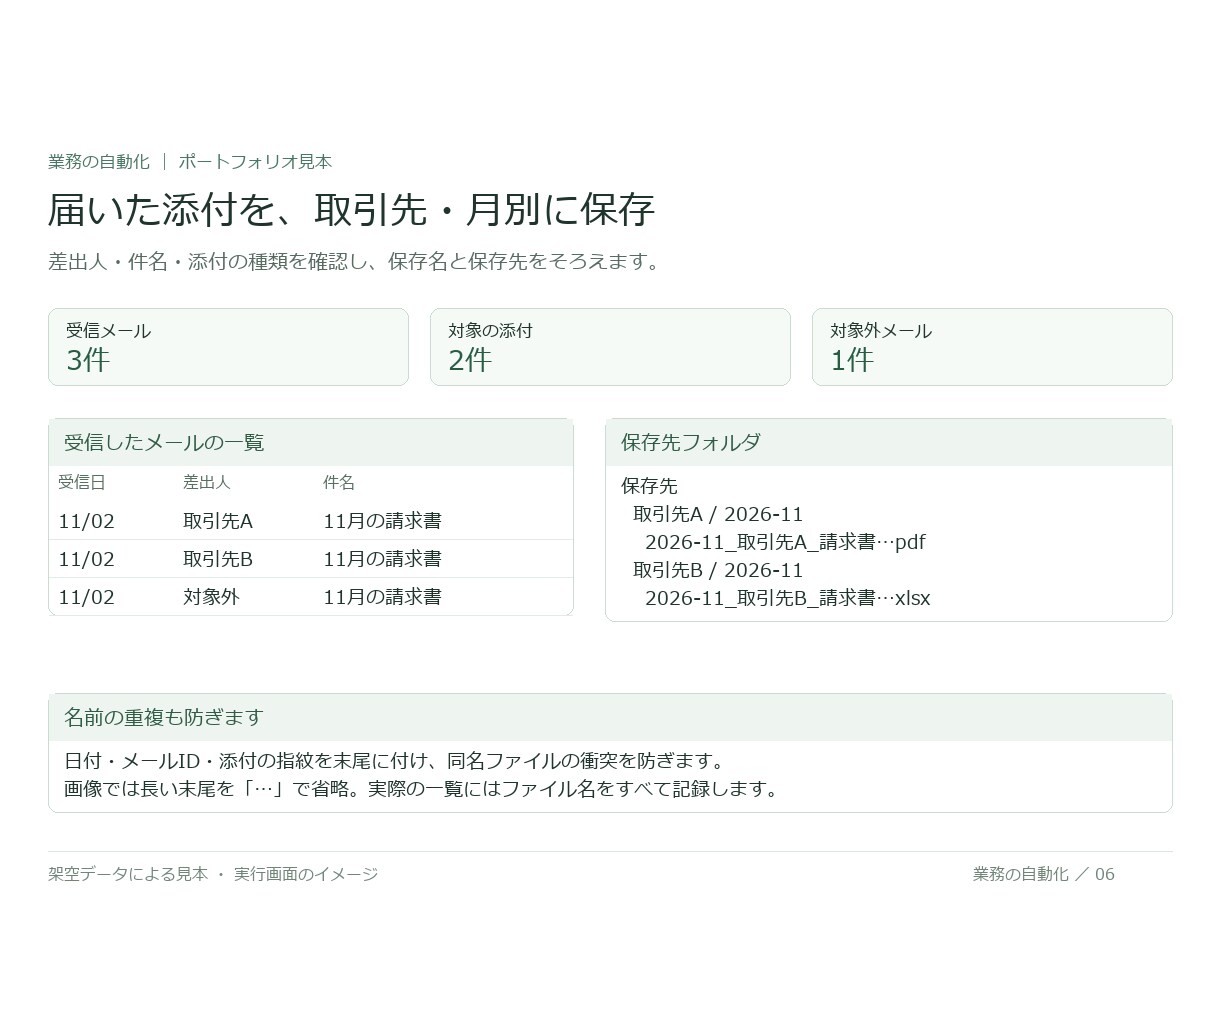Select the 受信メール 3件 summary card
1220x1016 pixels.
click(x=228, y=347)
